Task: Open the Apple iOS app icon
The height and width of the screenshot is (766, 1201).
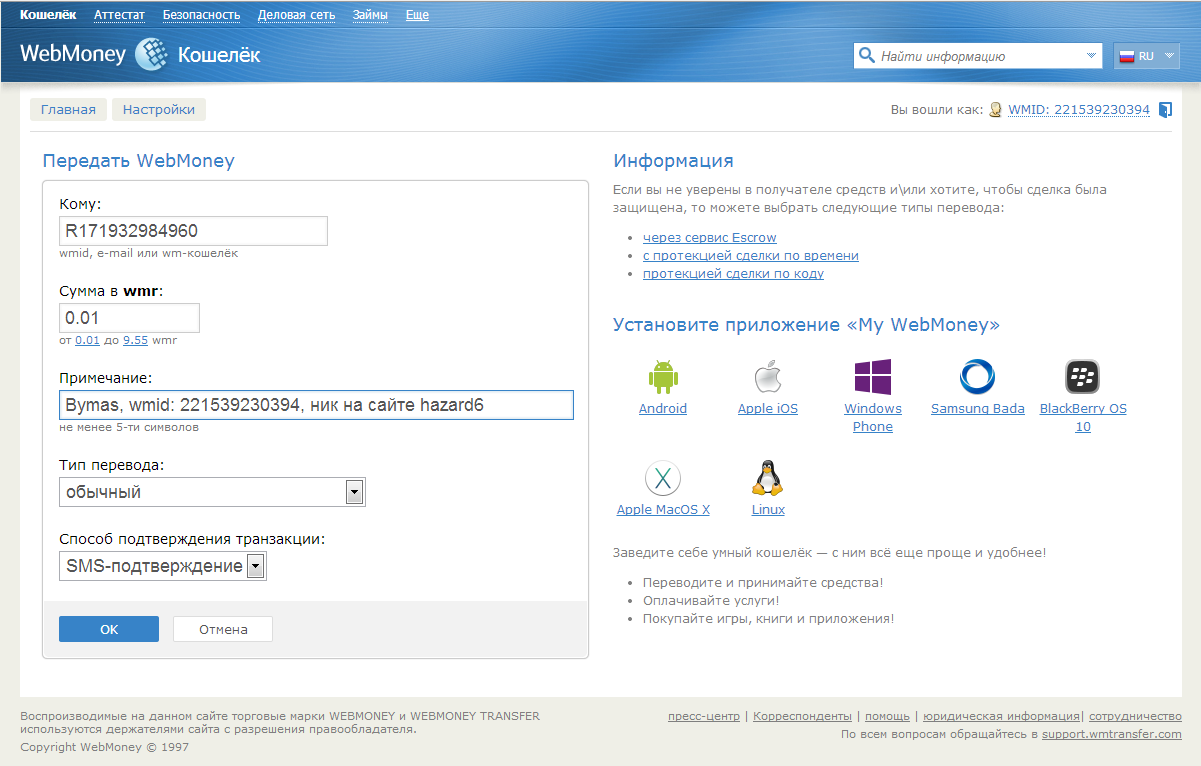Action: [x=767, y=377]
